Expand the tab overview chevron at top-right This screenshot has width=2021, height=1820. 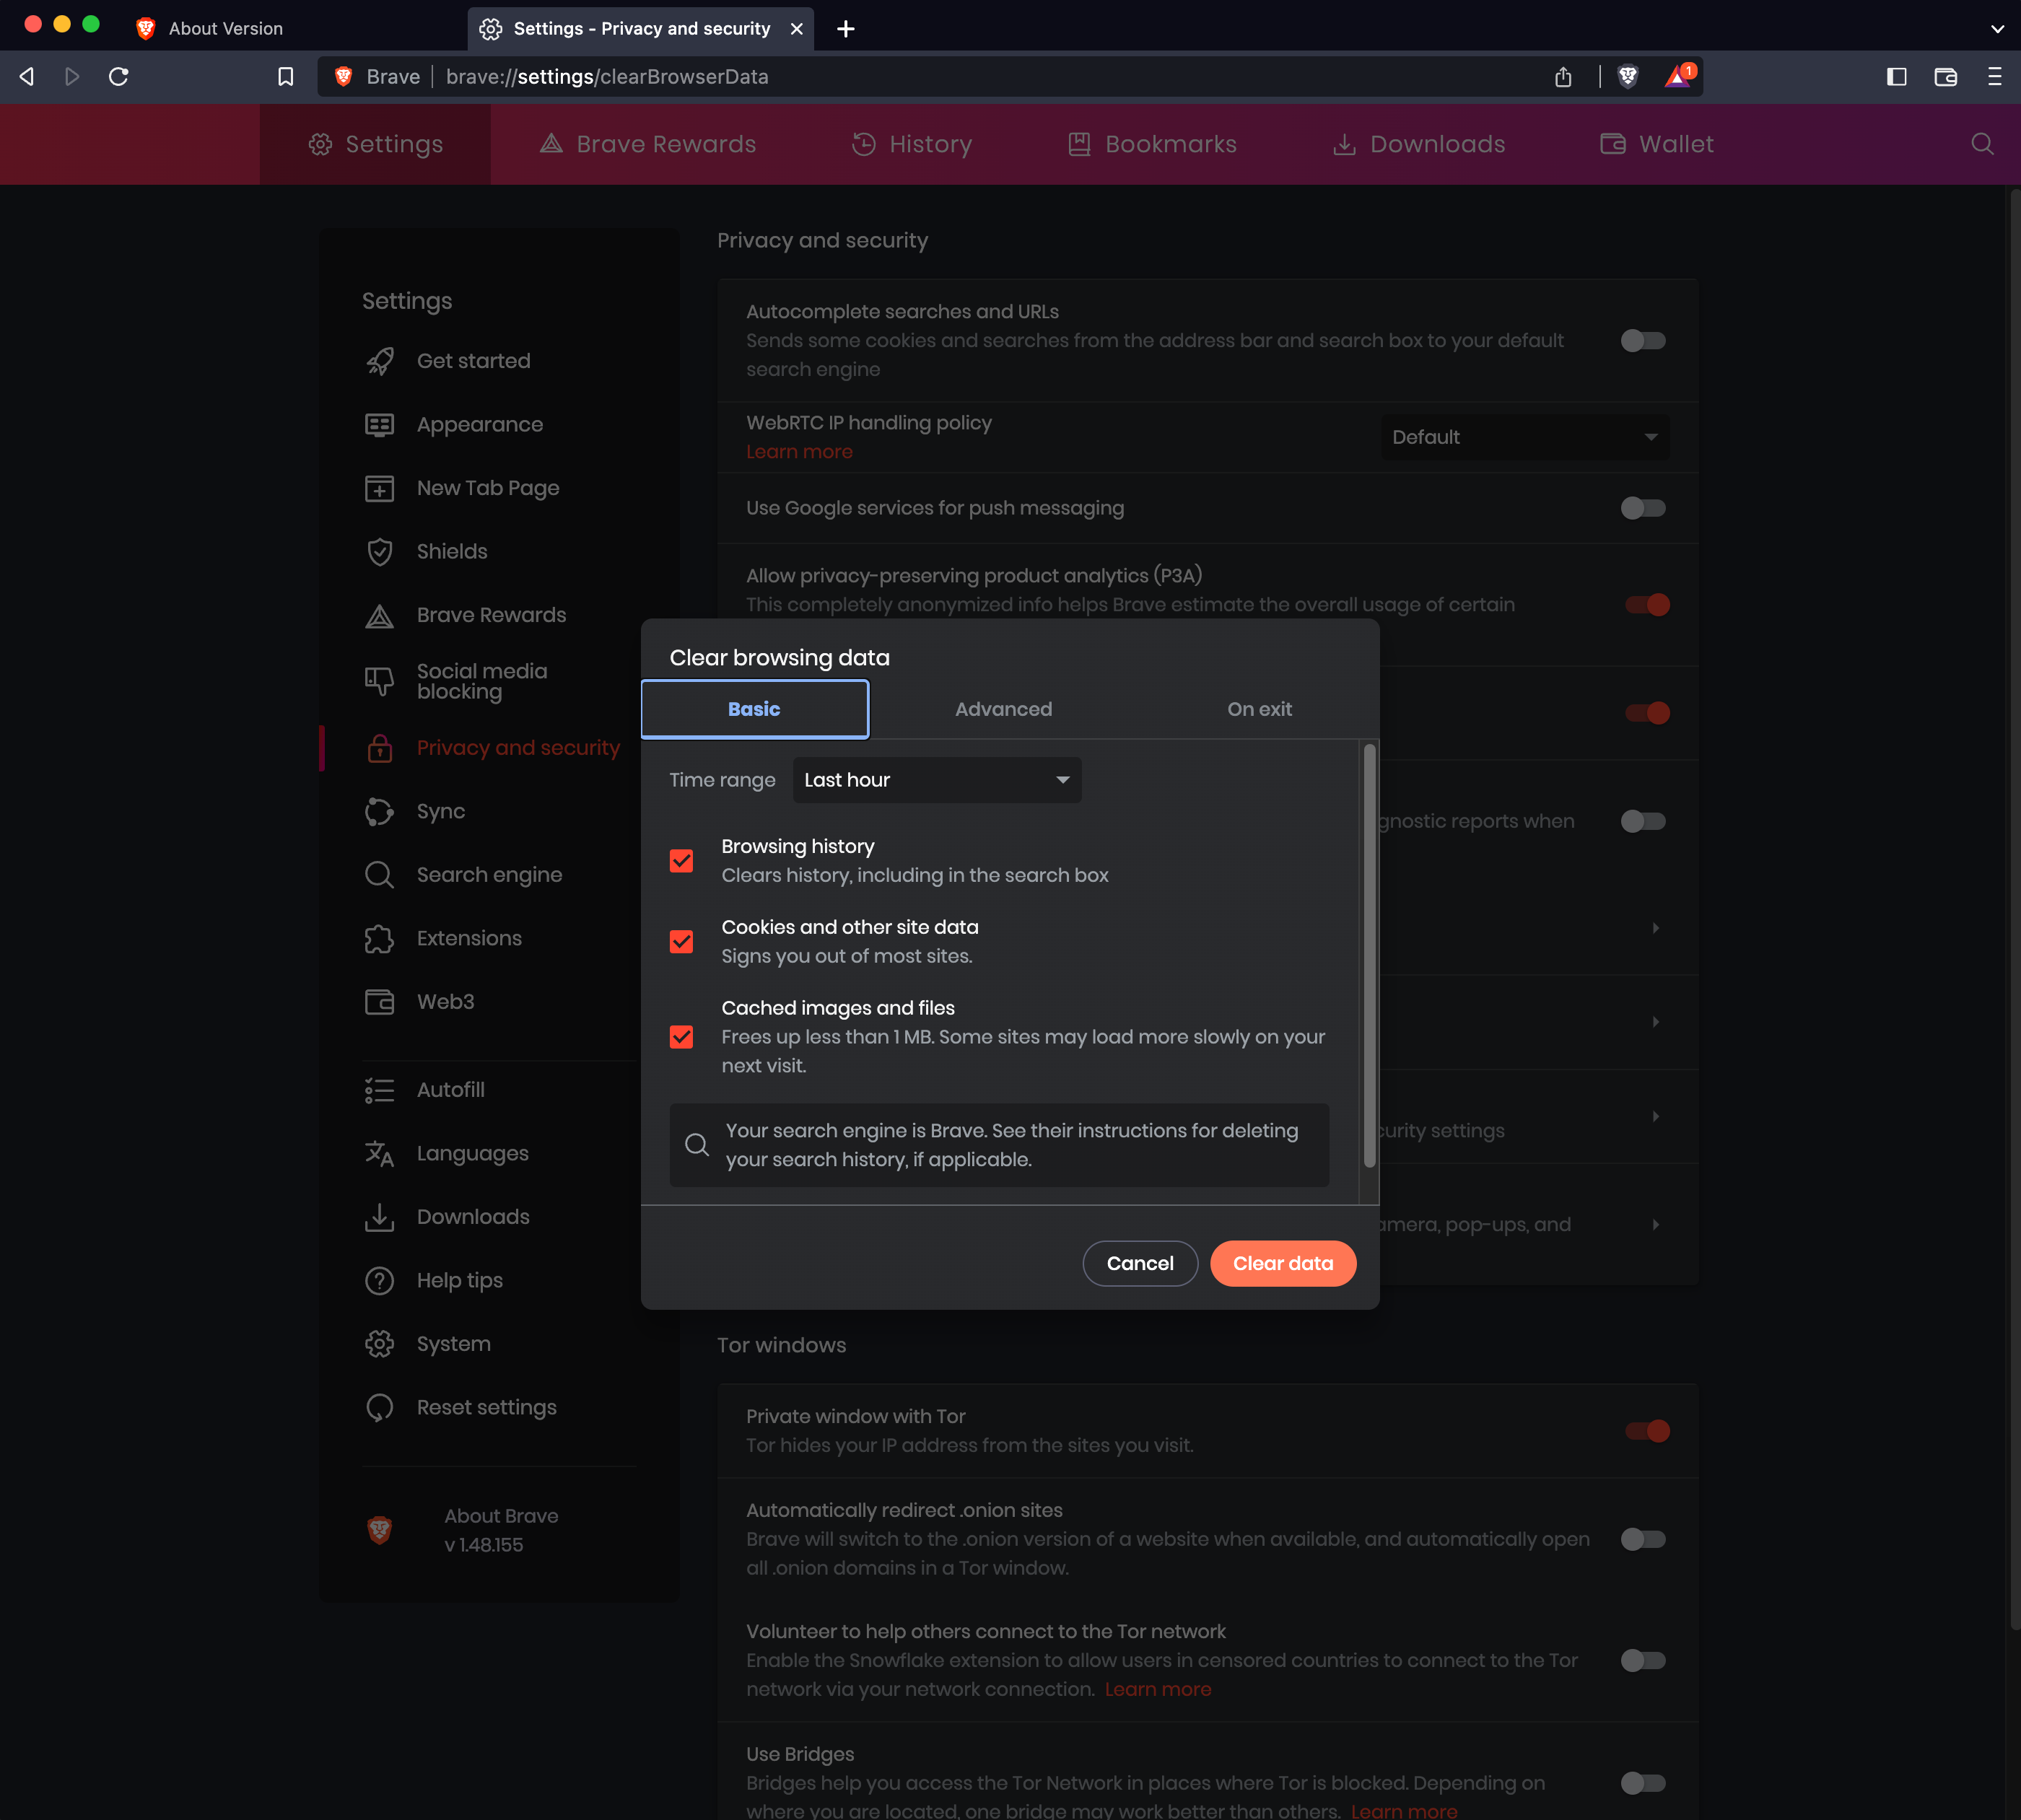(x=1997, y=28)
